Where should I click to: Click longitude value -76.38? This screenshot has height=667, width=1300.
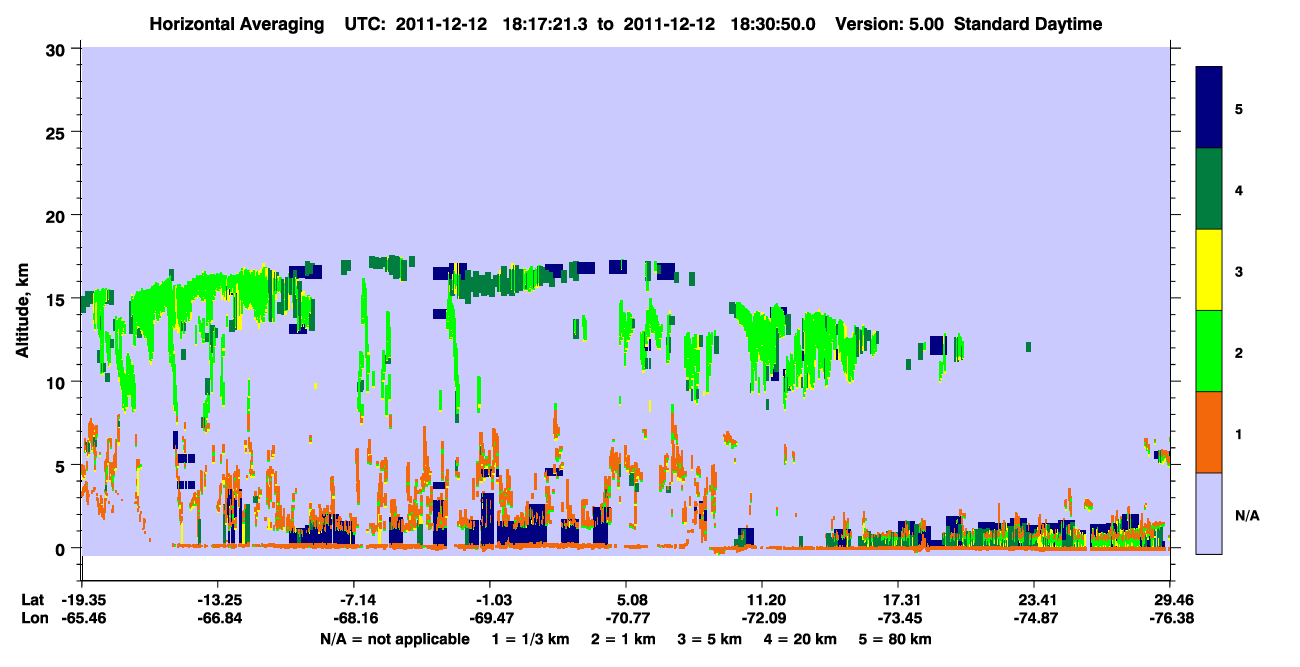pyautogui.click(x=1170, y=619)
